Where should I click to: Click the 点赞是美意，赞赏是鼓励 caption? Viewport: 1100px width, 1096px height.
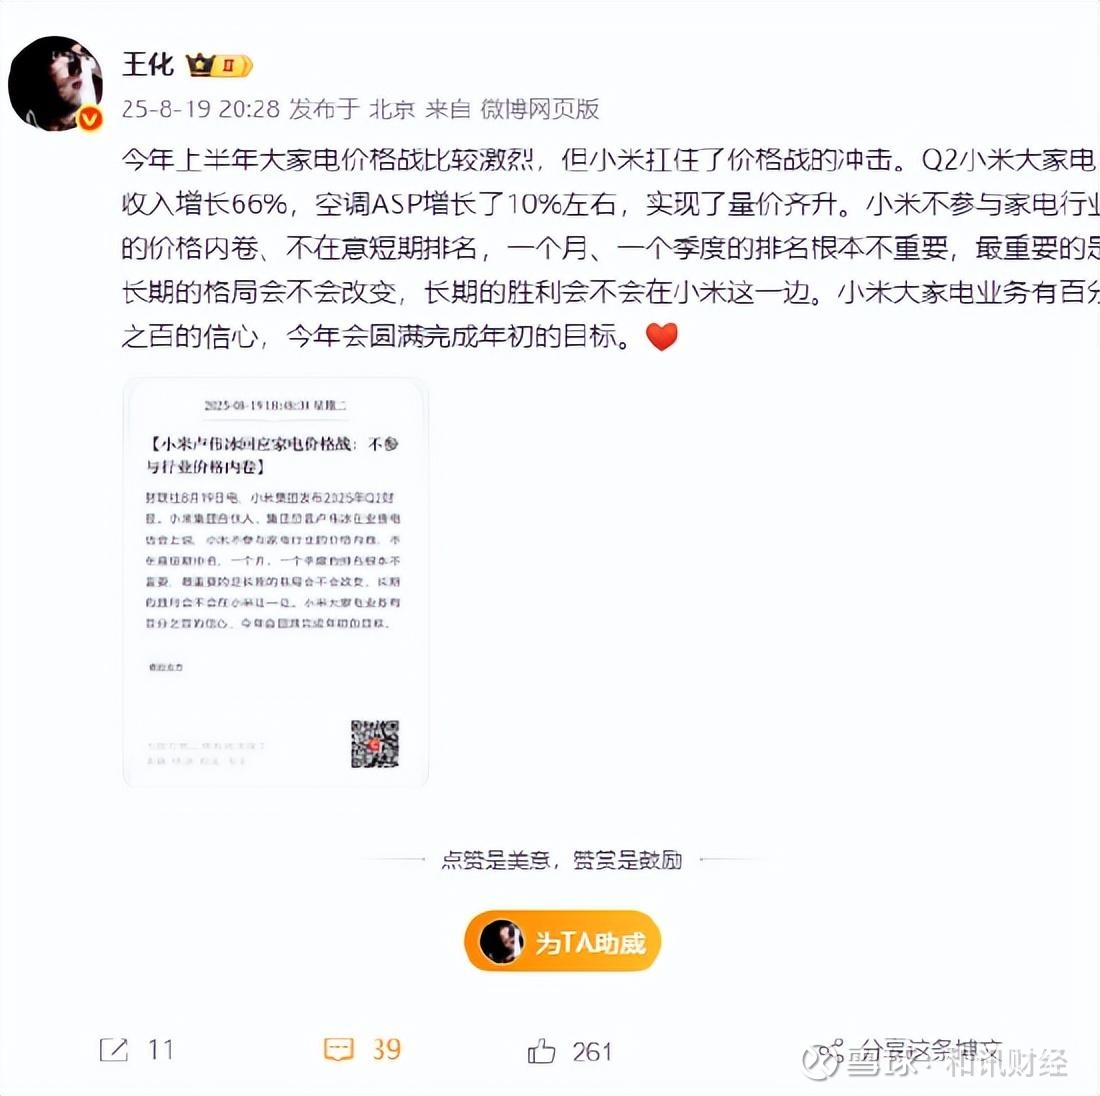tap(562, 860)
